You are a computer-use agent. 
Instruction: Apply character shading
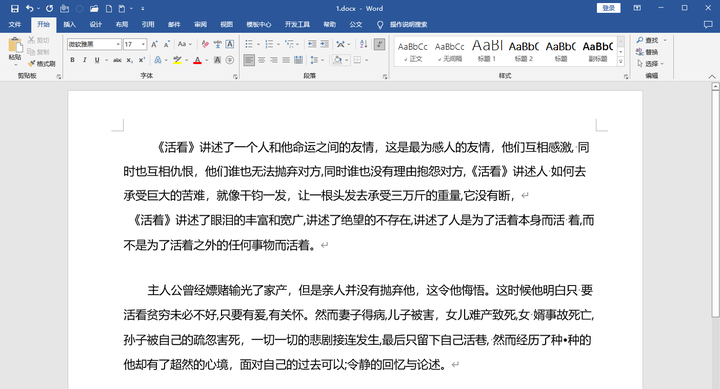click(x=218, y=60)
